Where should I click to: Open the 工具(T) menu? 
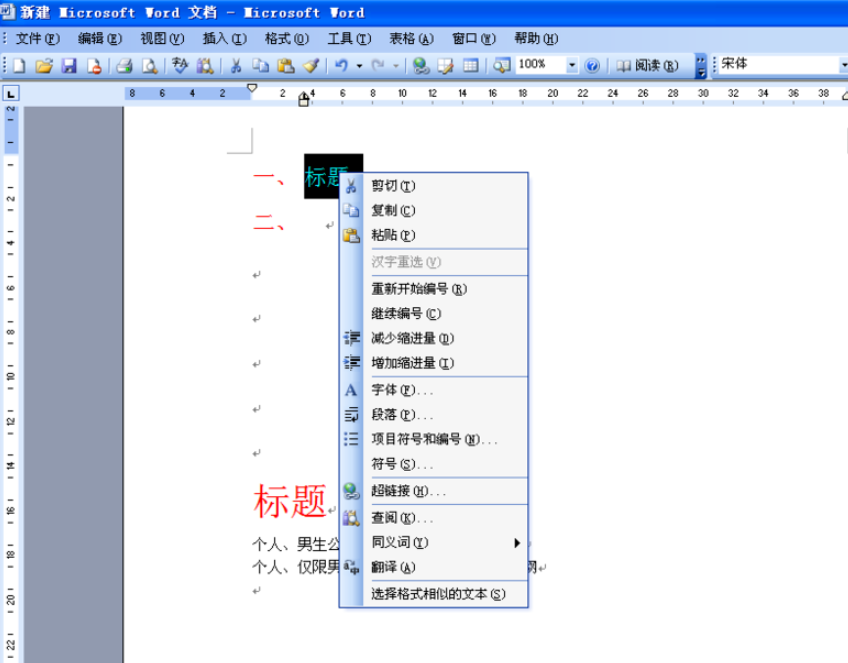tap(349, 39)
